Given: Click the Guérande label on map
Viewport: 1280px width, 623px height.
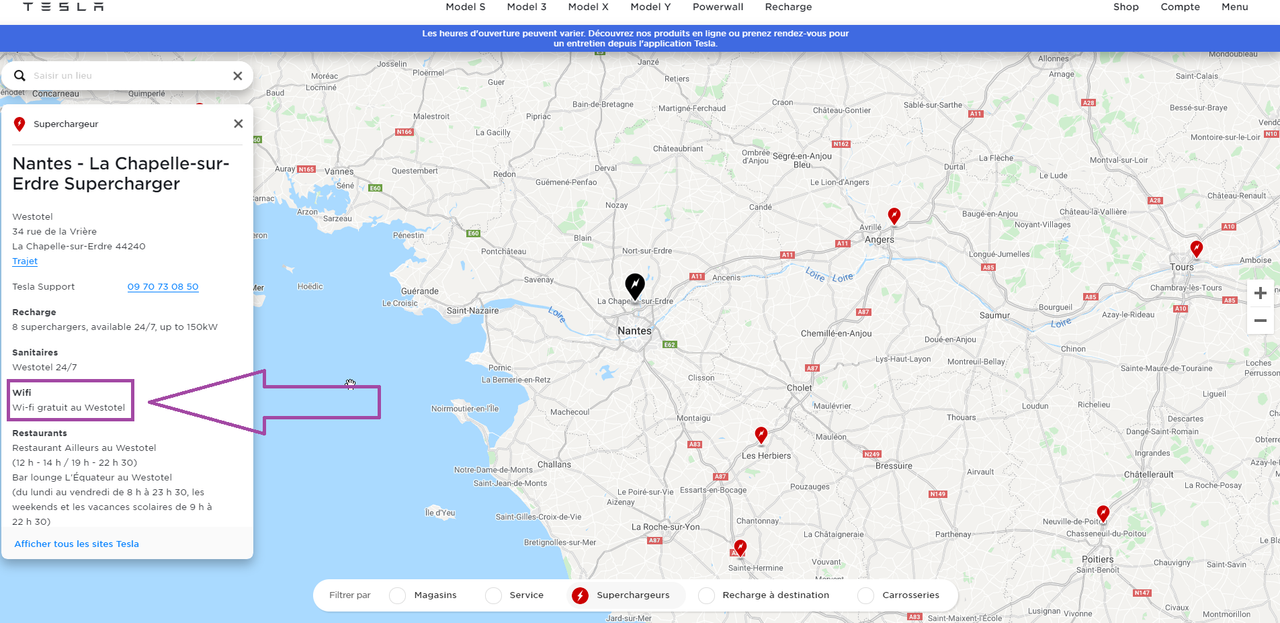Looking at the screenshot, I should 420,291.
